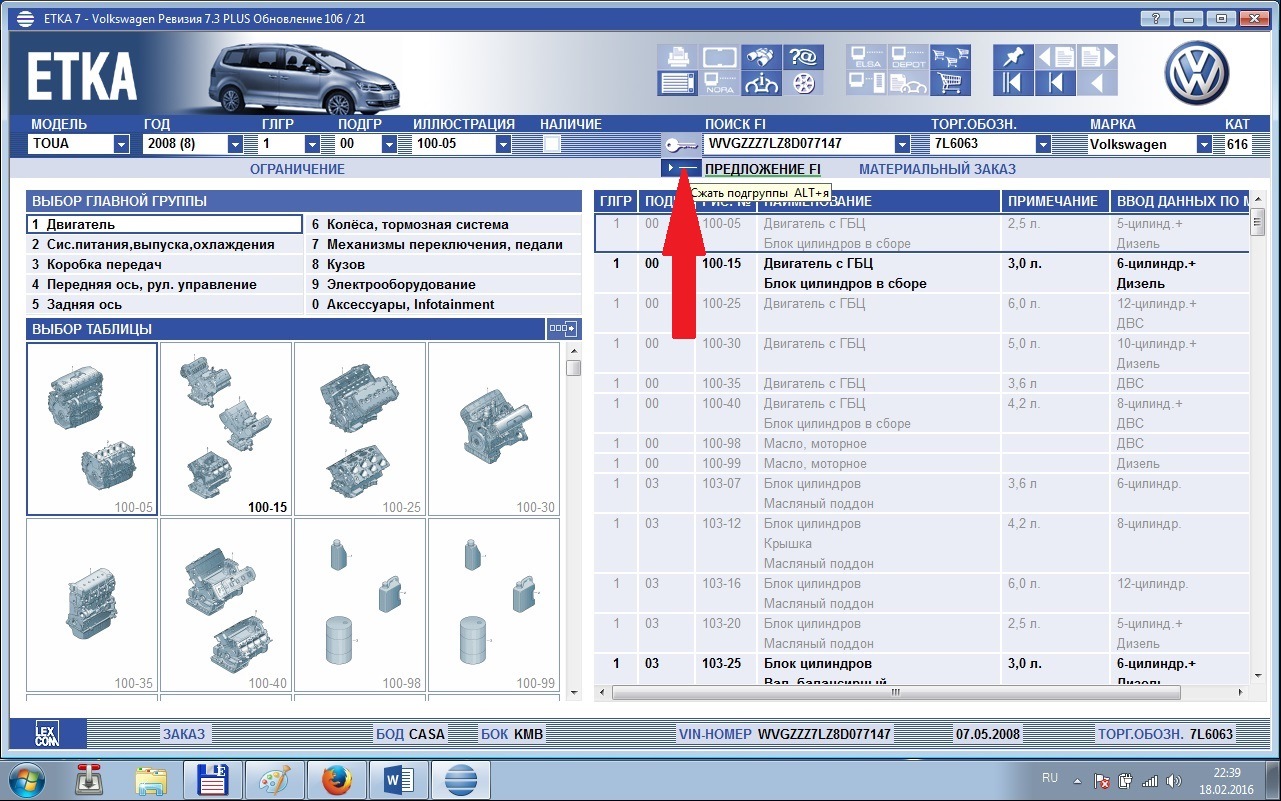The width and height of the screenshot is (1281, 801).
Task: Click the wheel rim icon
Action: (802, 83)
